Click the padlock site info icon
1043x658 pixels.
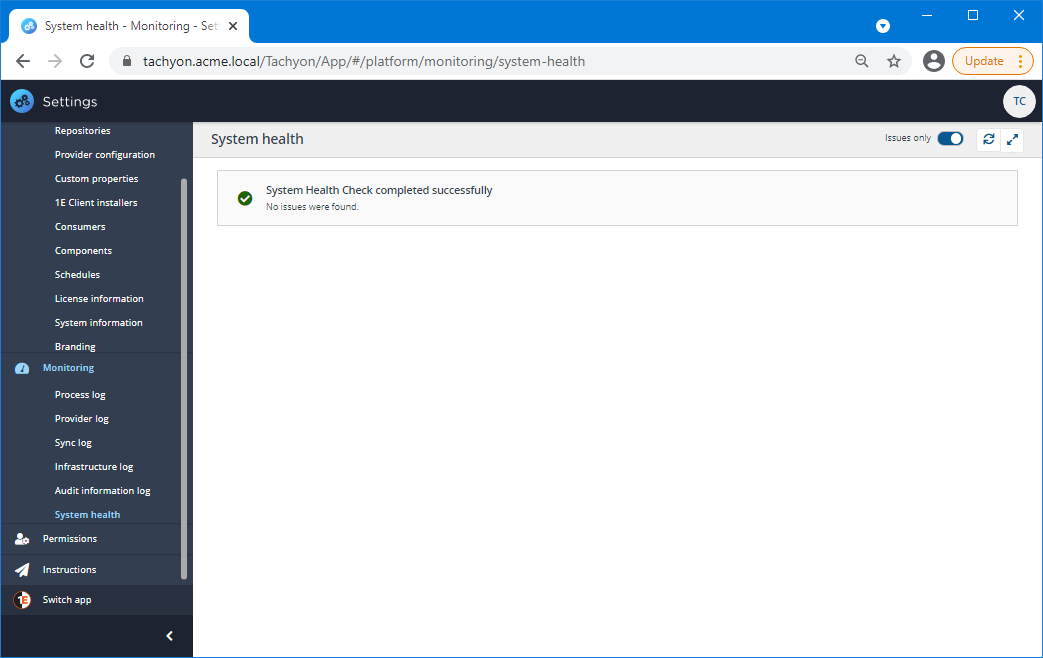(x=126, y=61)
